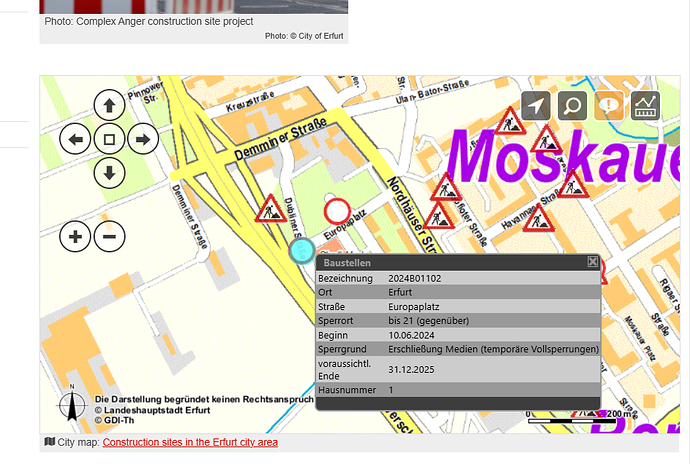This screenshot has height=464, width=690.
Task: Pan the map down with south arrow
Action: 109,172
